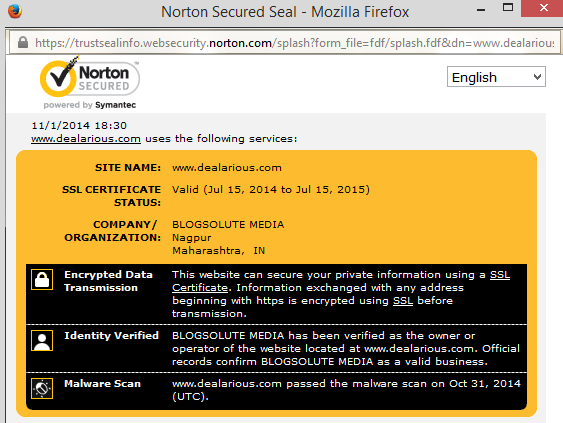Close the Norton Secured Seal window

point(544,8)
